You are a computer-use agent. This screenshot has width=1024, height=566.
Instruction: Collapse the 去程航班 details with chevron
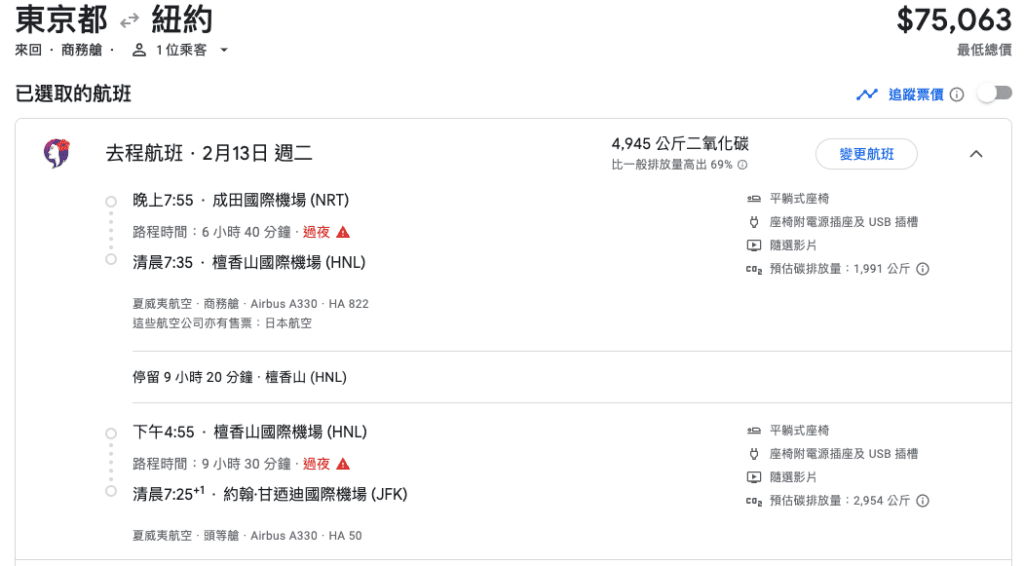(x=976, y=154)
